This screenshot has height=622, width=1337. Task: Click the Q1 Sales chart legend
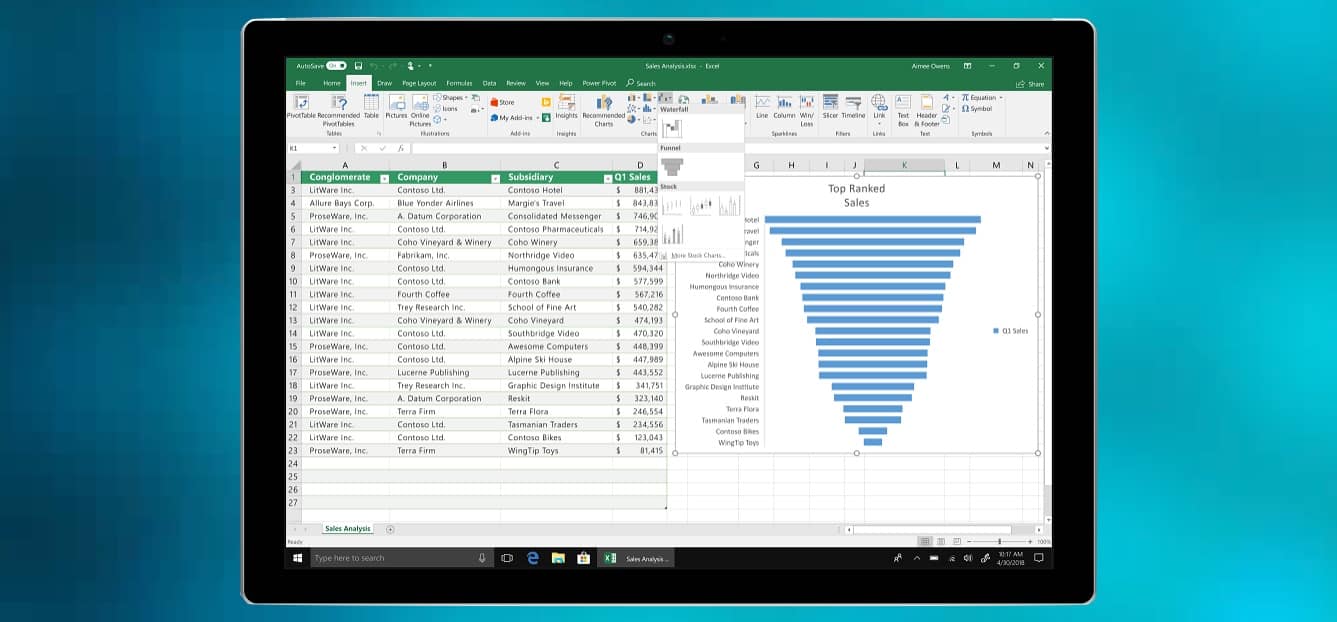coord(1010,330)
